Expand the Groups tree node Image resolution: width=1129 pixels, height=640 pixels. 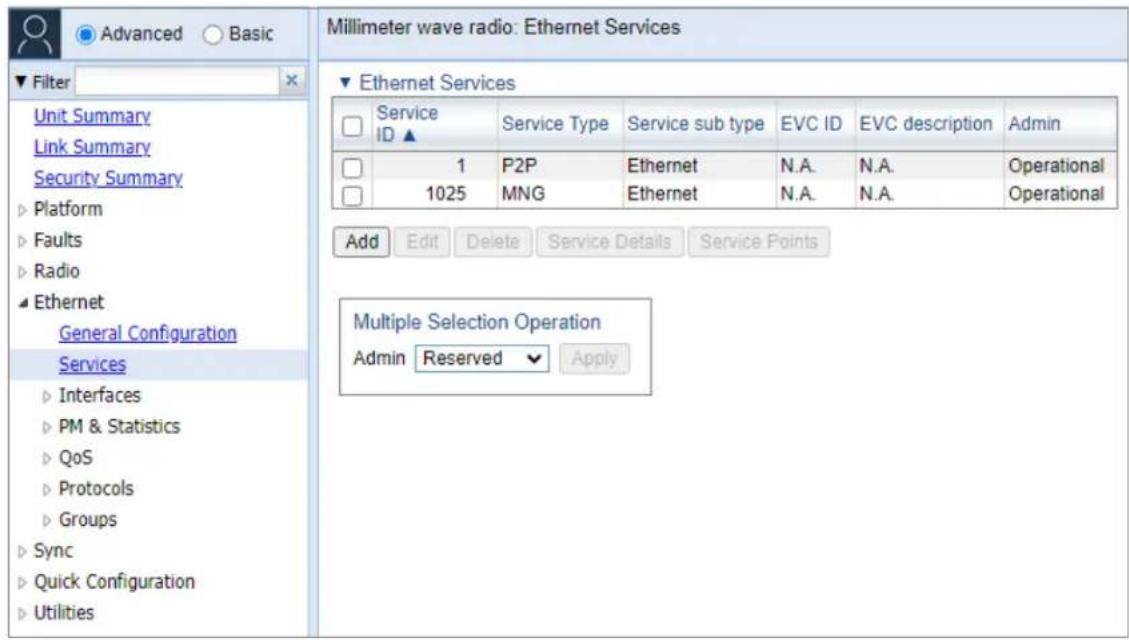[47, 520]
